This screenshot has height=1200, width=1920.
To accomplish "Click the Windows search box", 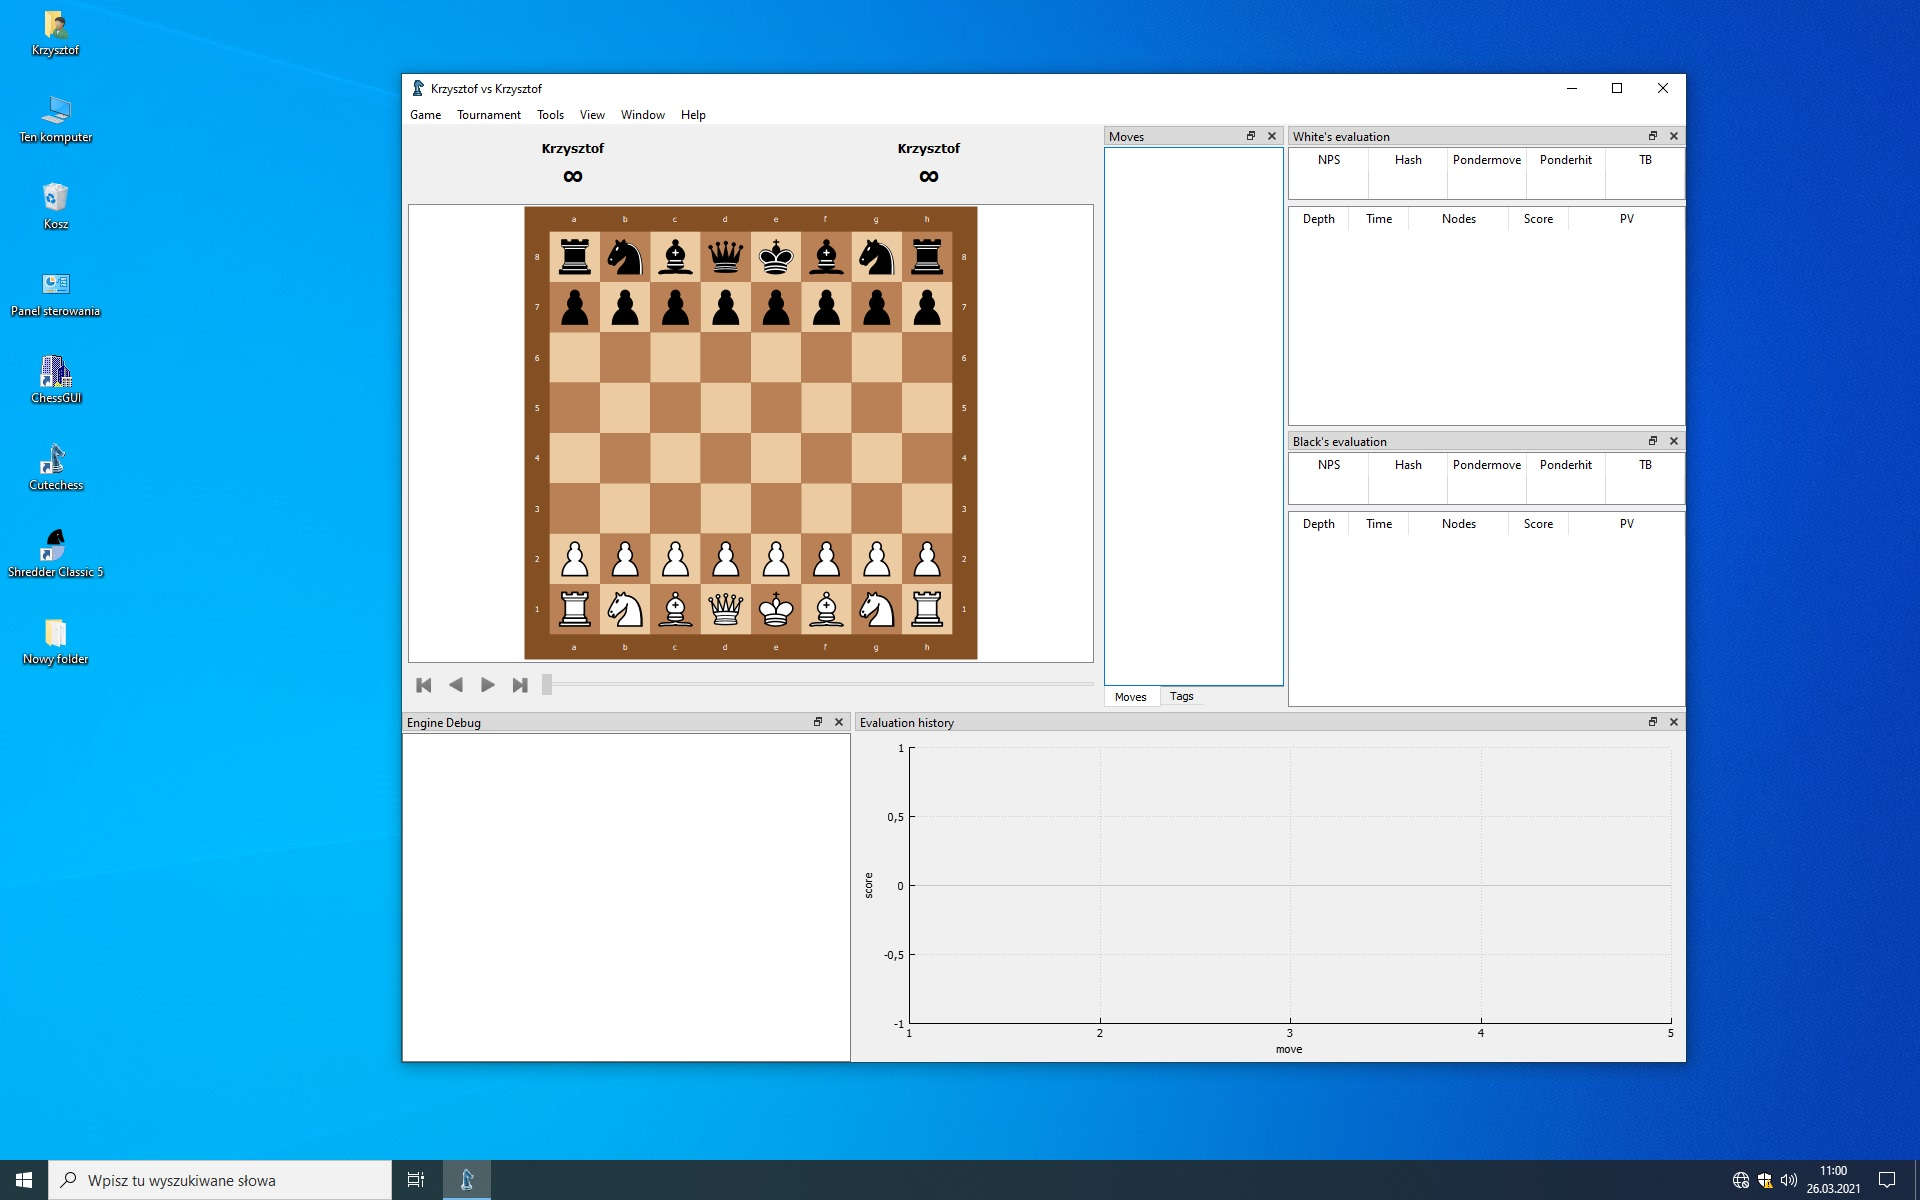I will [220, 1180].
